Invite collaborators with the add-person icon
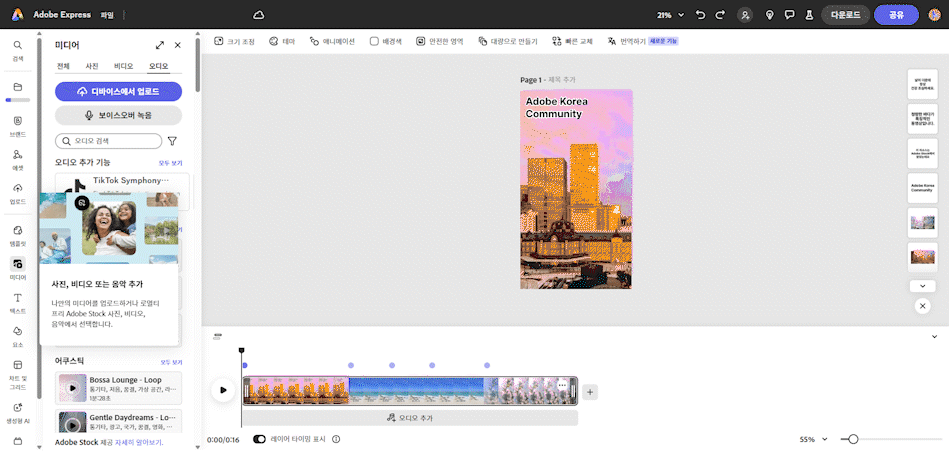 [x=746, y=15]
